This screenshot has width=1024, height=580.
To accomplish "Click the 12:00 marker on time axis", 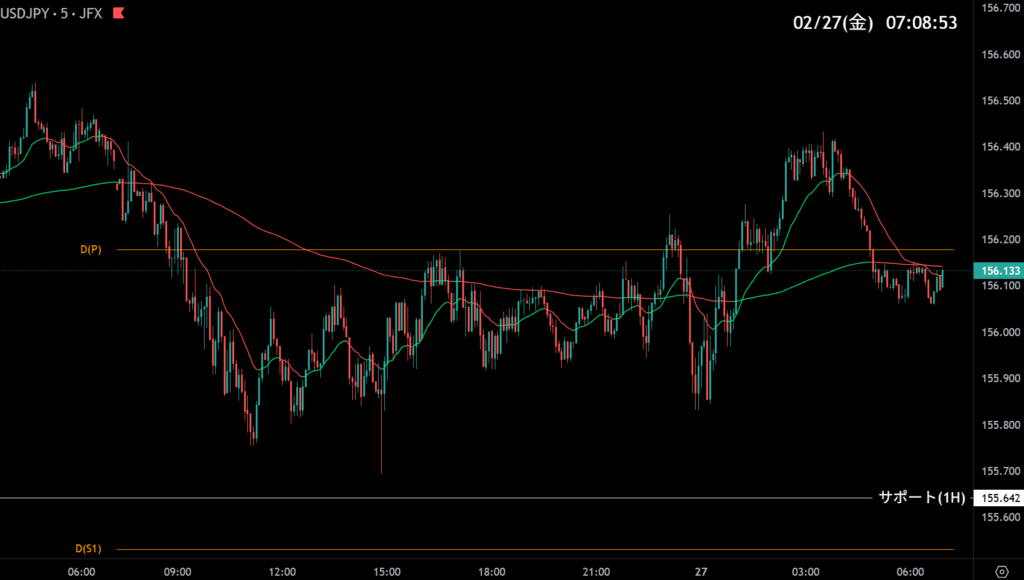I will [x=282, y=572].
